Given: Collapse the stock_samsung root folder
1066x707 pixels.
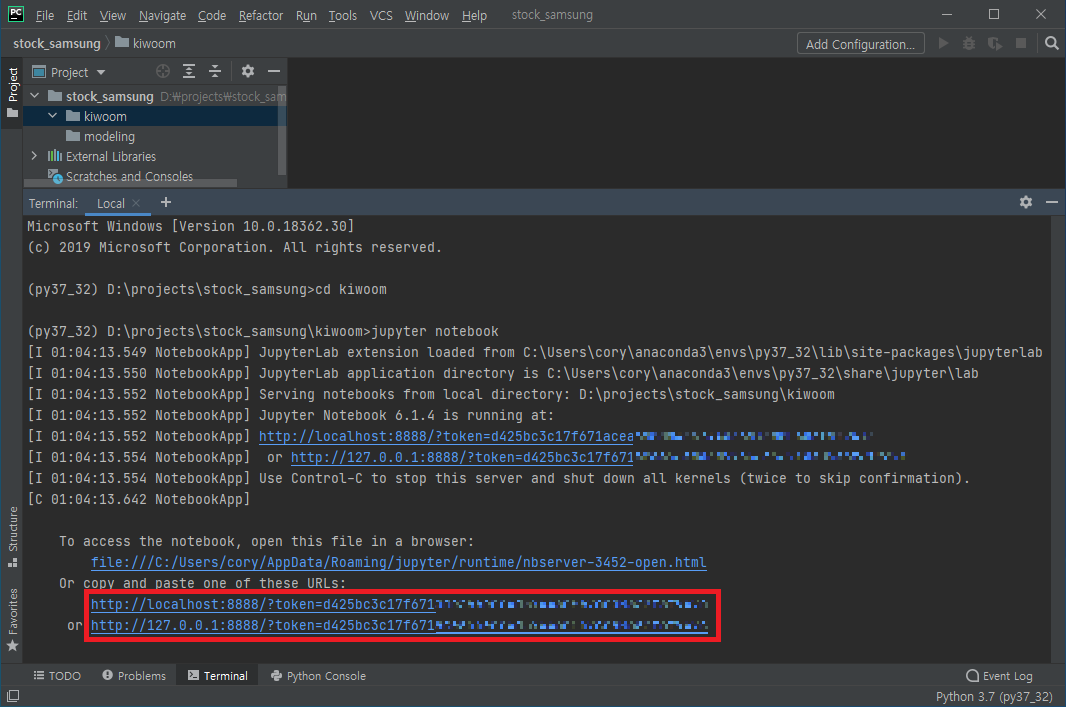Looking at the screenshot, I should point(35,96).
